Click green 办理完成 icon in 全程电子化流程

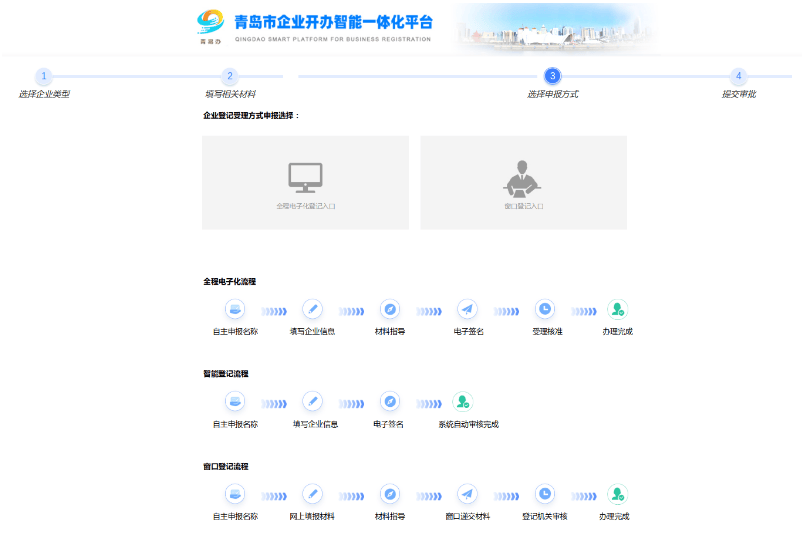pyautogui.click(x=618, y=310)
